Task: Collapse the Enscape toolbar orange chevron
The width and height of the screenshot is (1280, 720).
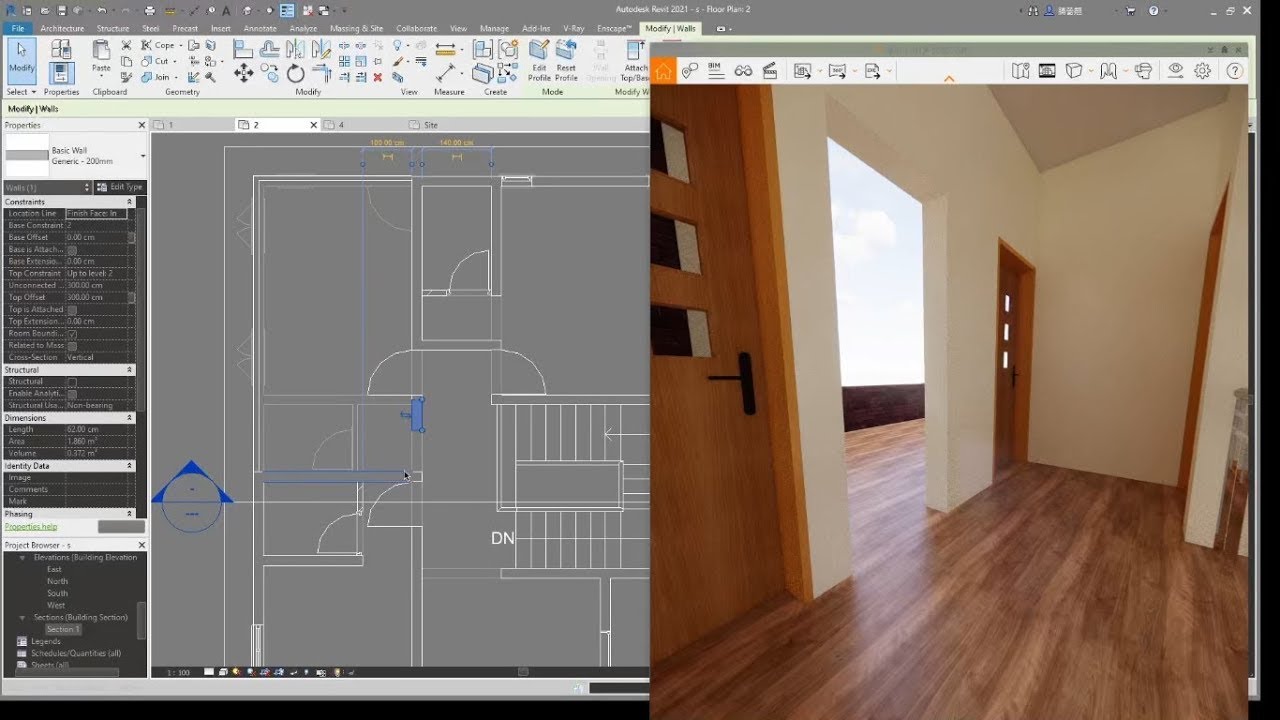Action: [949, 79]
